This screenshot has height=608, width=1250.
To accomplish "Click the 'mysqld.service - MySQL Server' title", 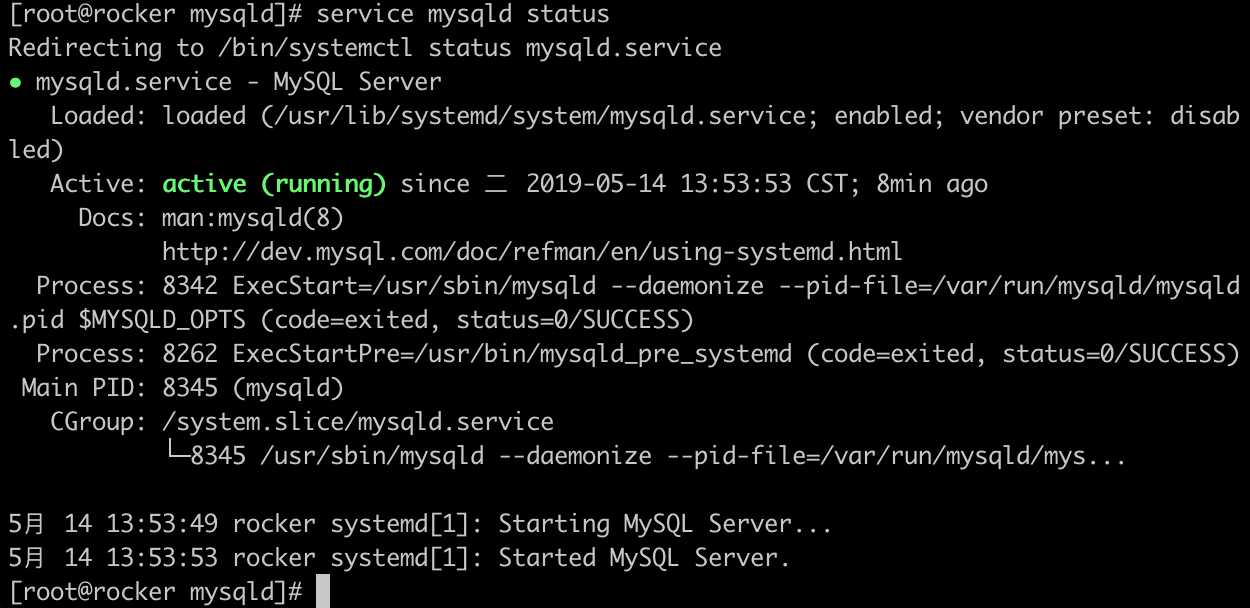I will (x=238, y=82).
